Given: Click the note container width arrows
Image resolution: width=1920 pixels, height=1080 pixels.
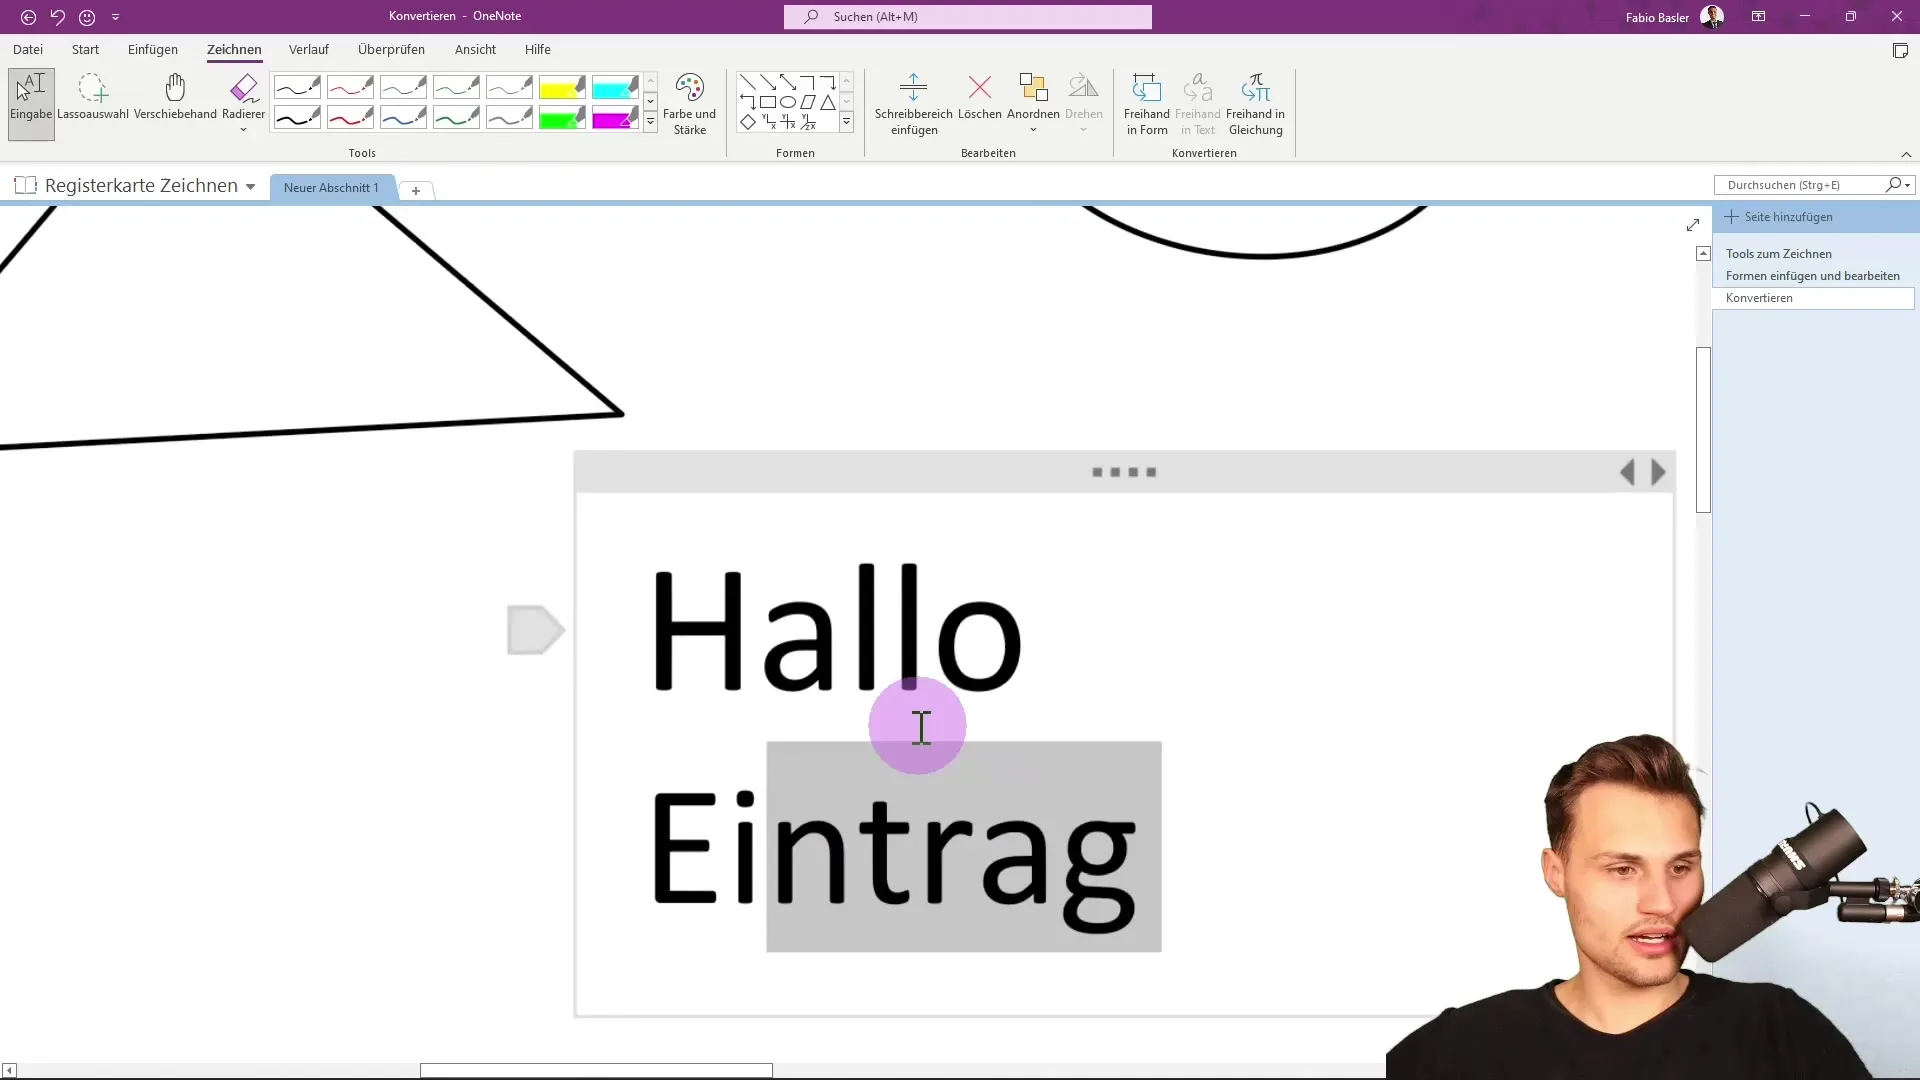Looking at the screenshot, I should click(x=1642, y=472).
